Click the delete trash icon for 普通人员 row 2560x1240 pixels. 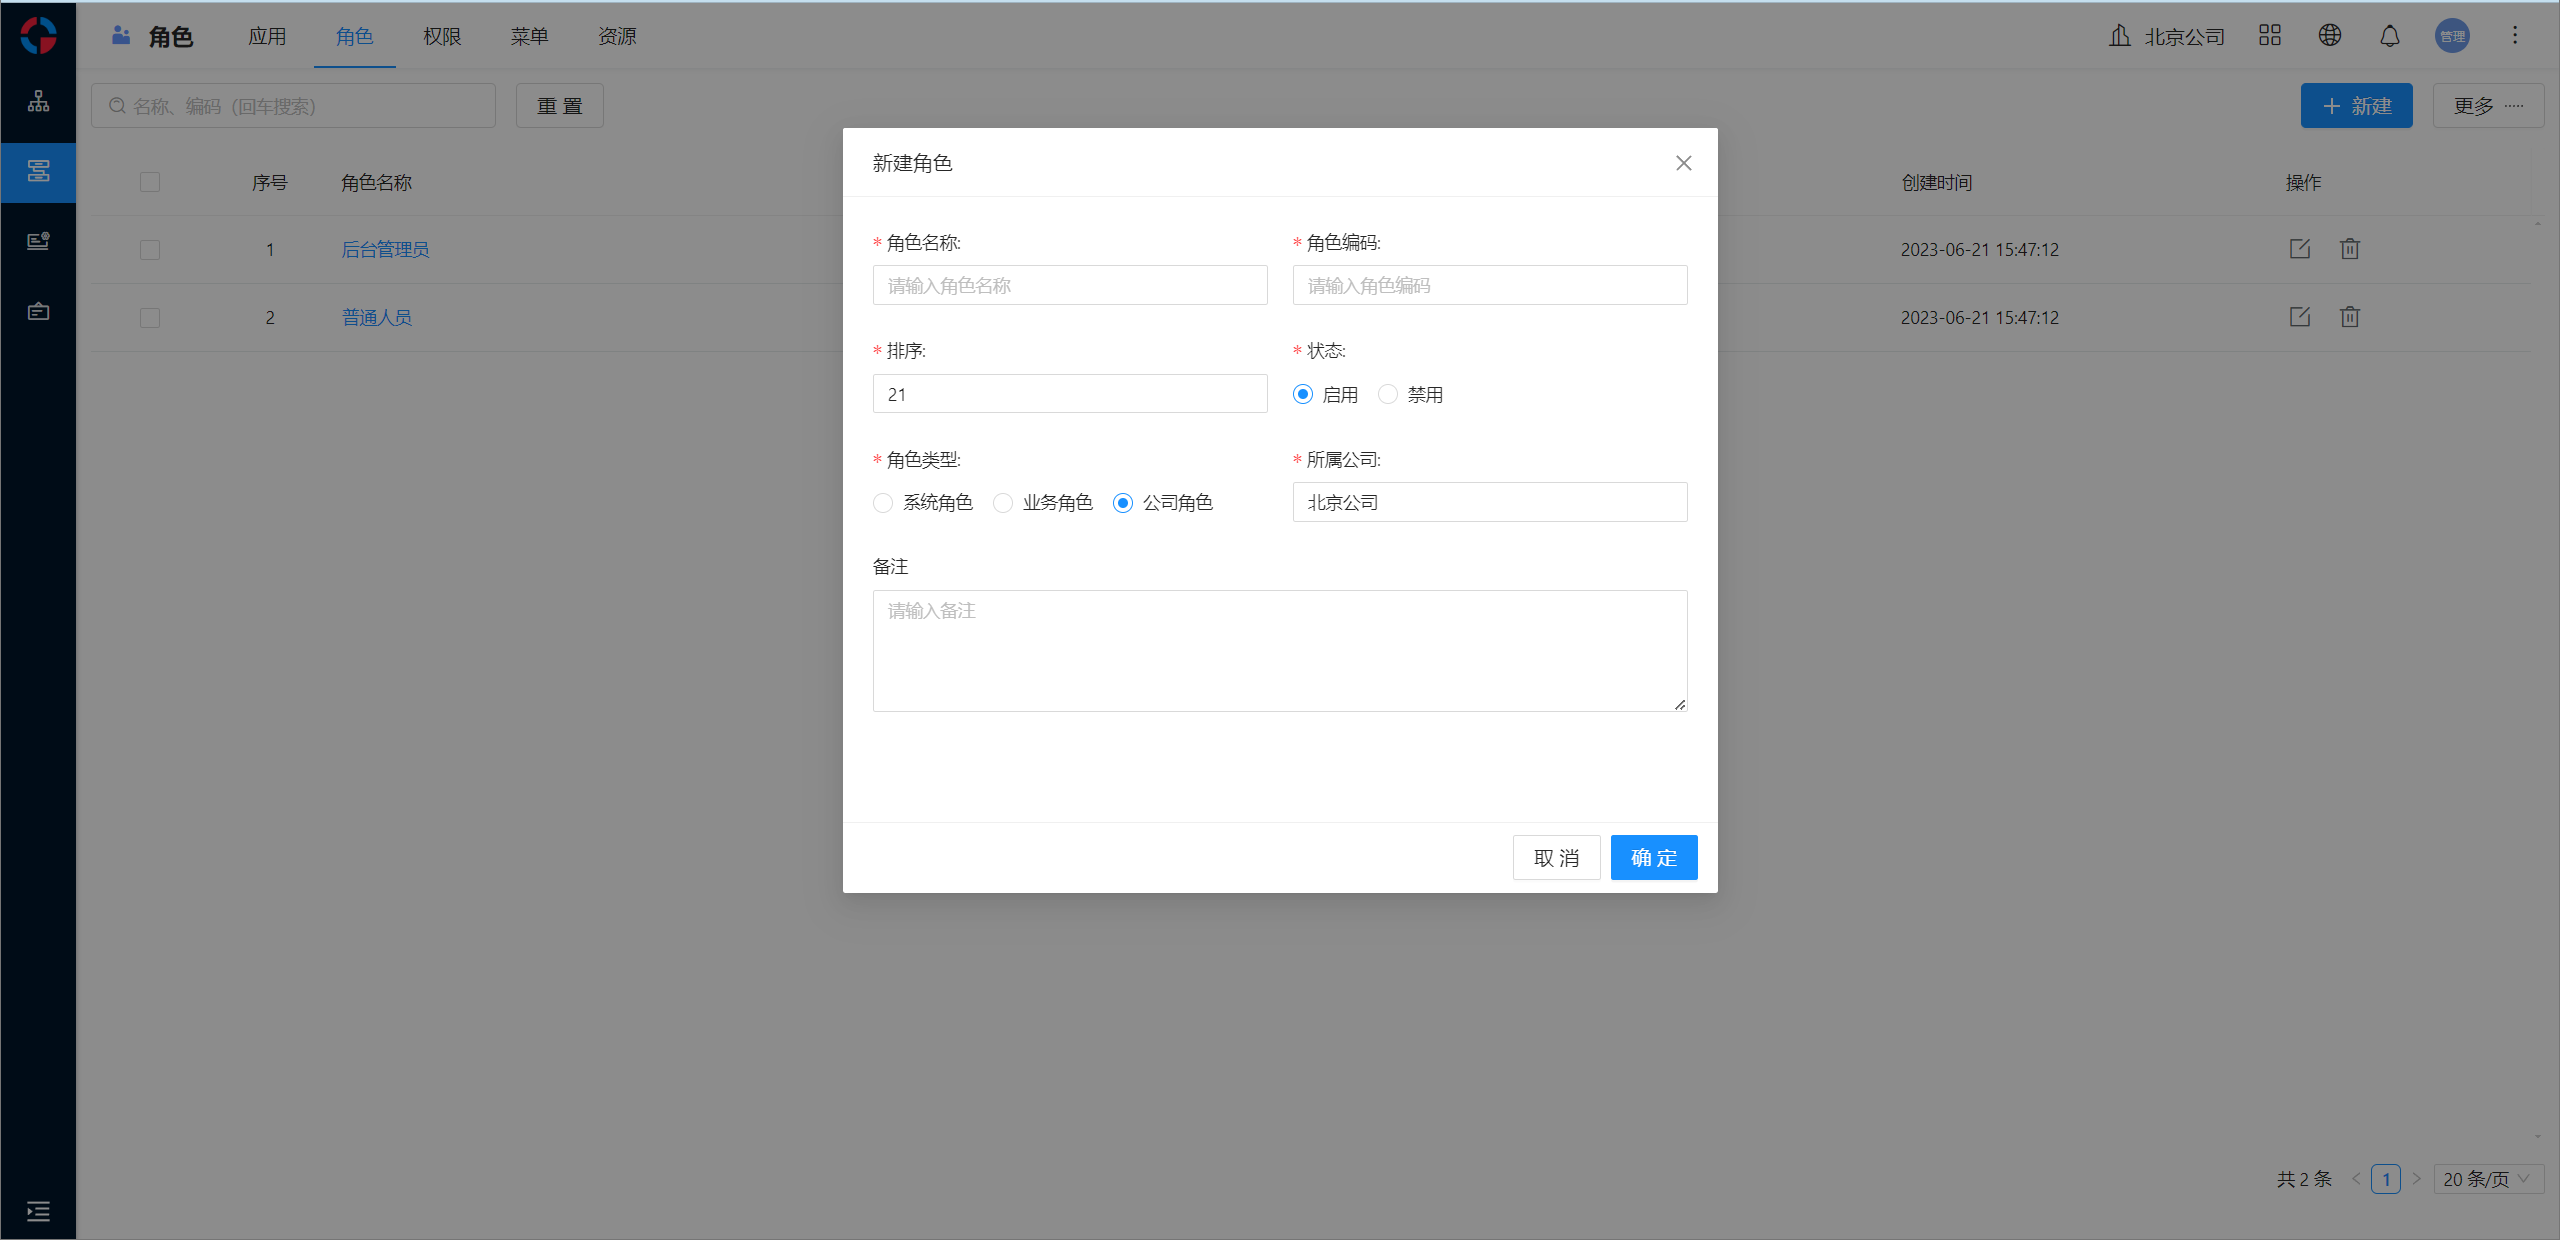(x=2349, y=317)
